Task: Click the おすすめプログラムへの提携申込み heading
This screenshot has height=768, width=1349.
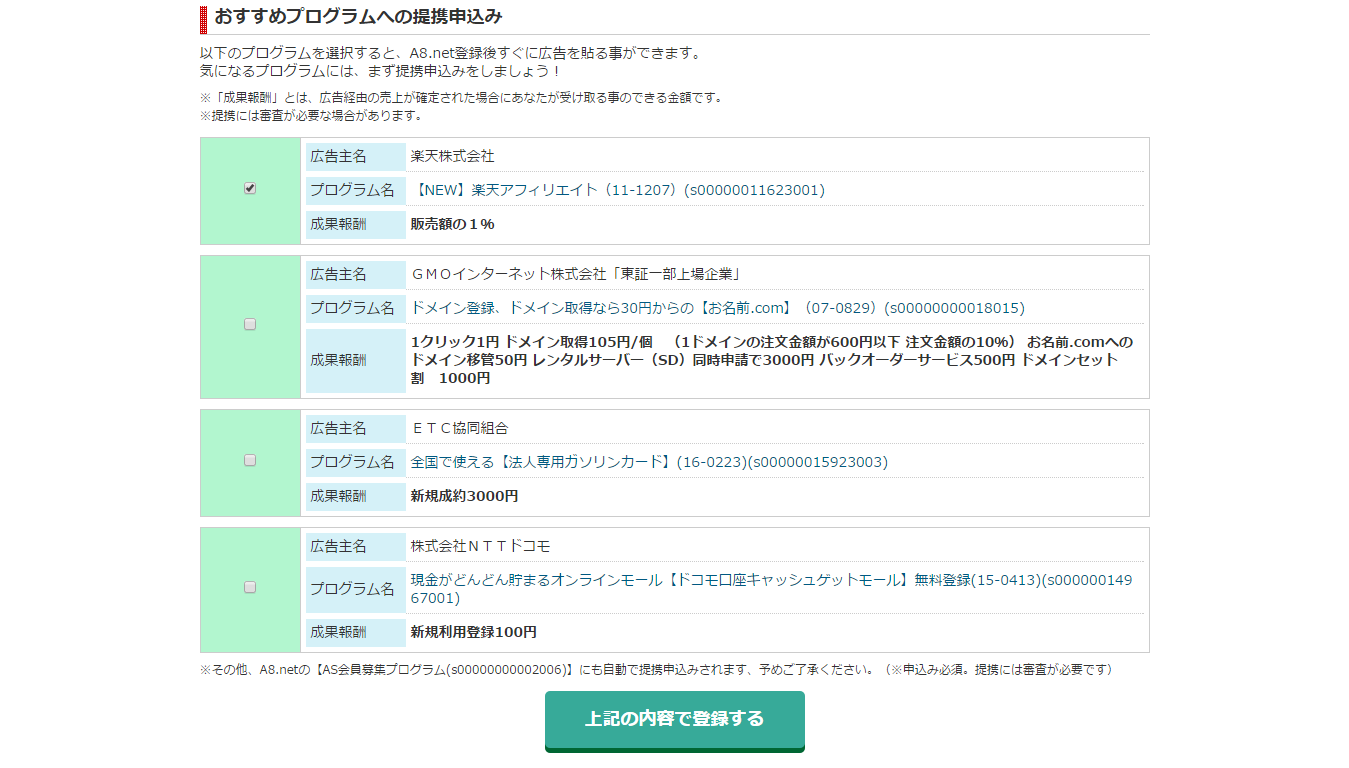Action: (x=358, y=17)
